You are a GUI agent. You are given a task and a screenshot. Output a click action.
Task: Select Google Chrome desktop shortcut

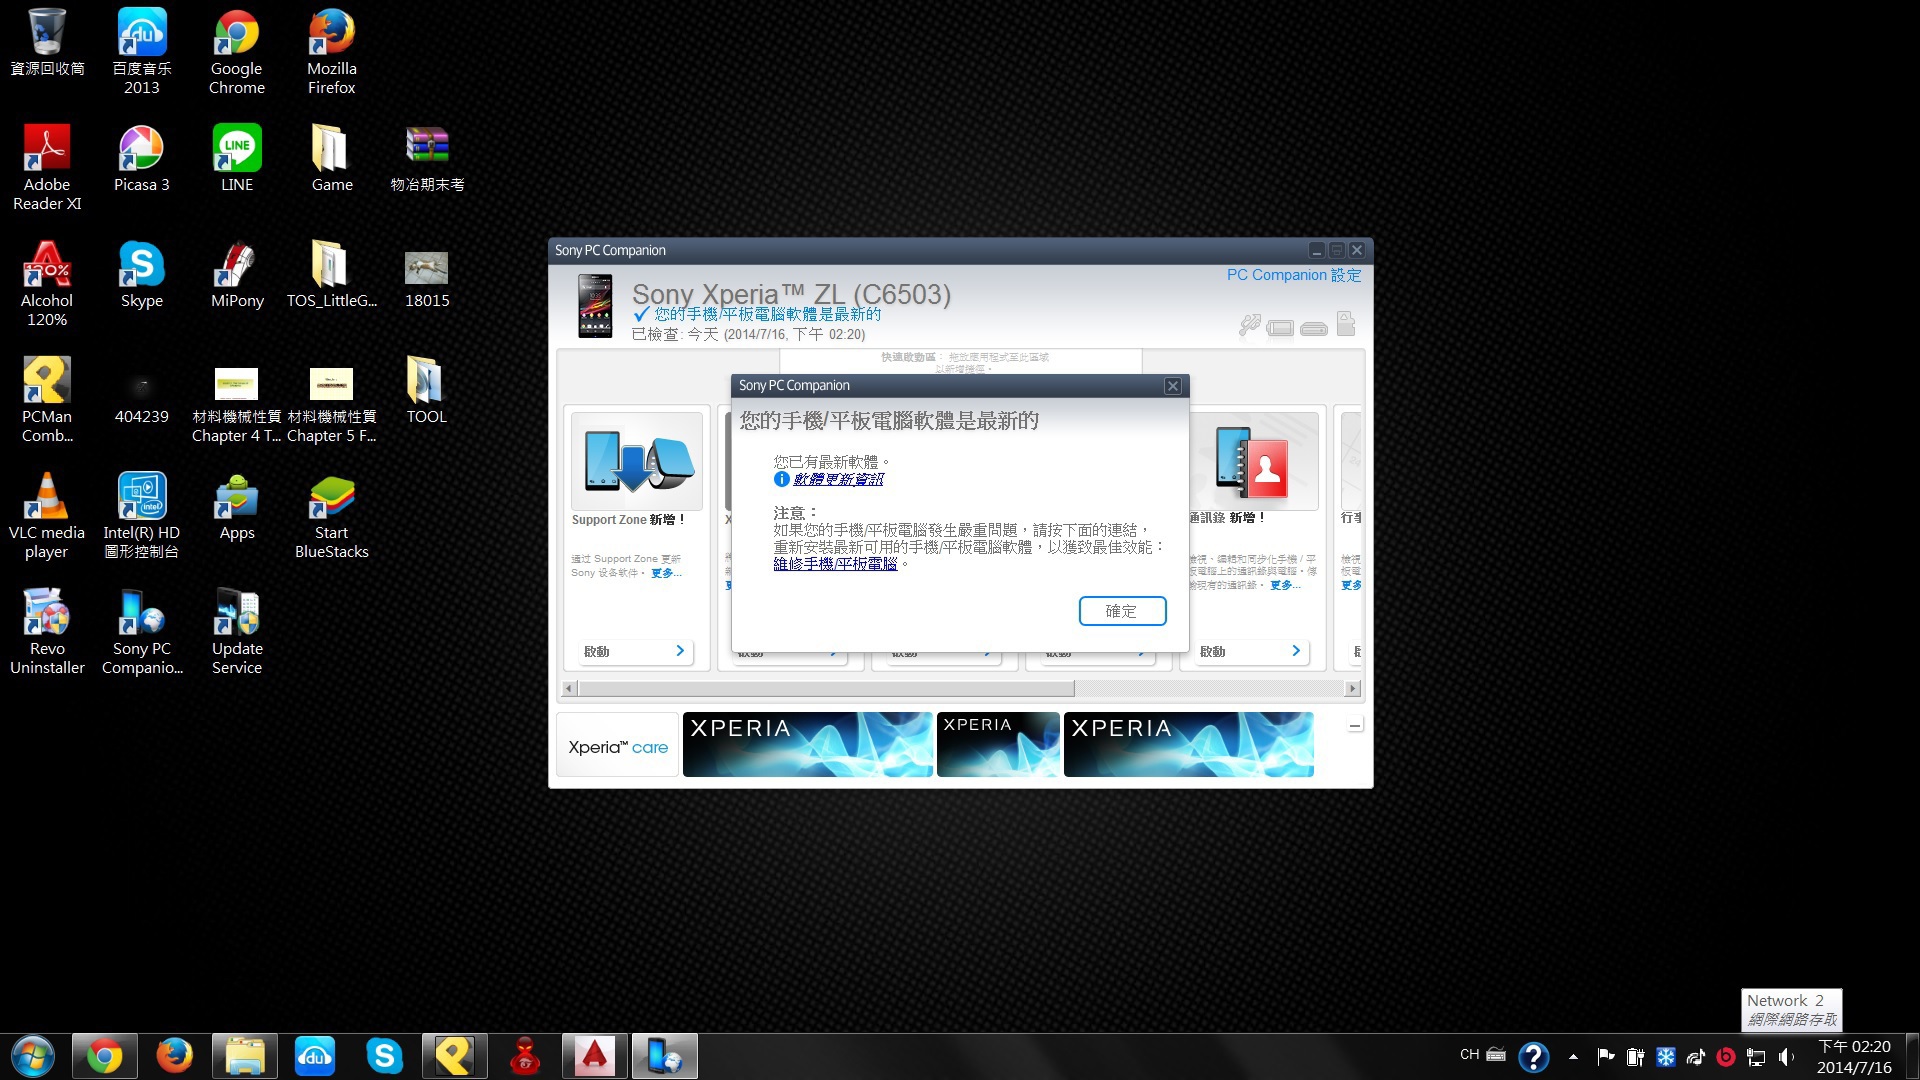pos(237,52)
